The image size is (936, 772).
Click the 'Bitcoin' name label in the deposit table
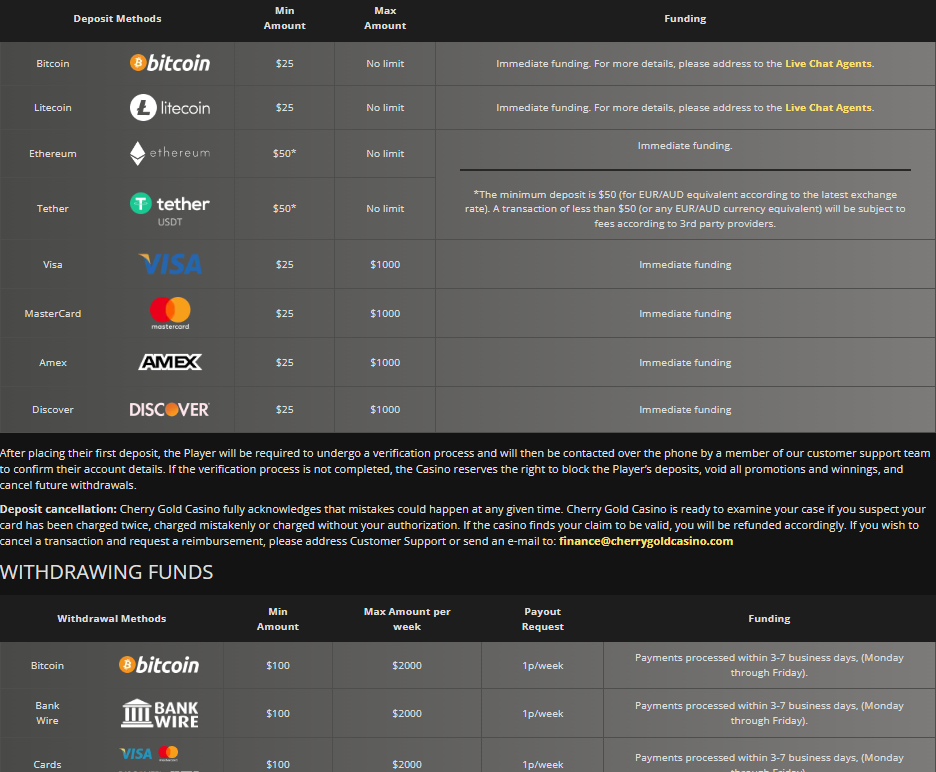[53, 63]
